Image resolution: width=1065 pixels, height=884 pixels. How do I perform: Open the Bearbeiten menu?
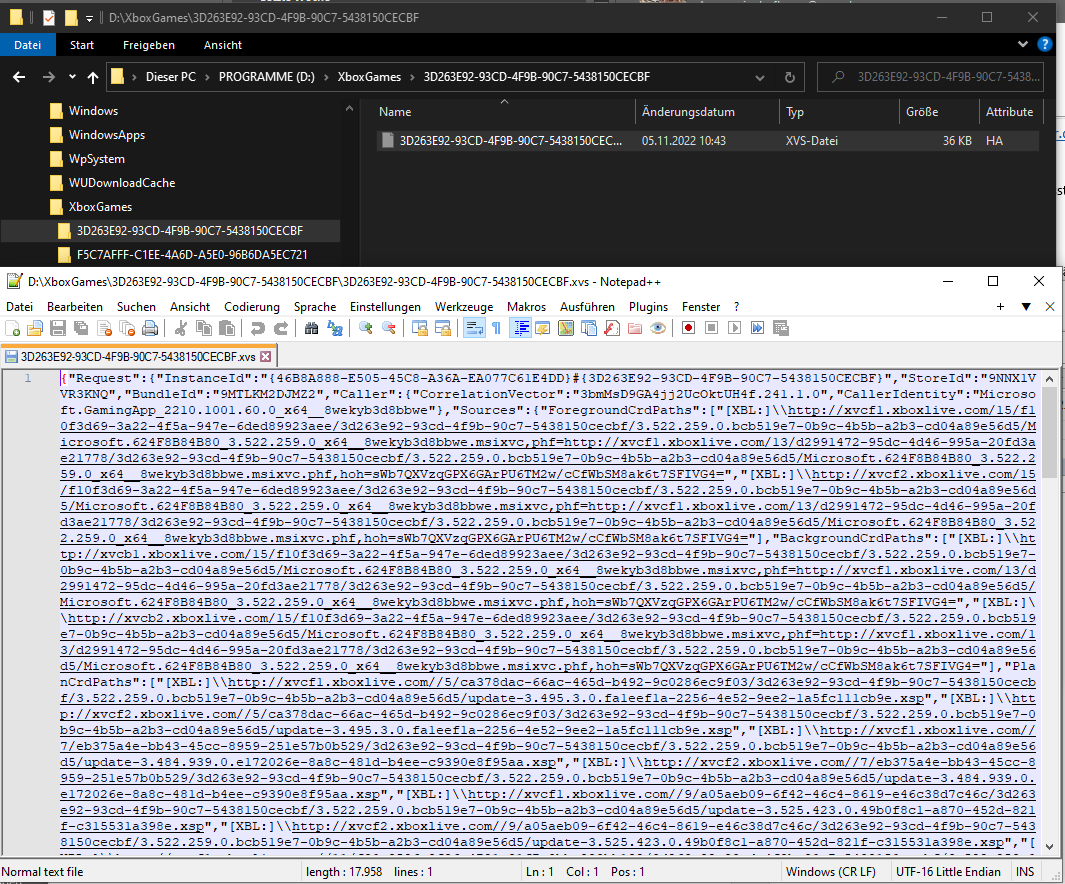coord(75,307)
